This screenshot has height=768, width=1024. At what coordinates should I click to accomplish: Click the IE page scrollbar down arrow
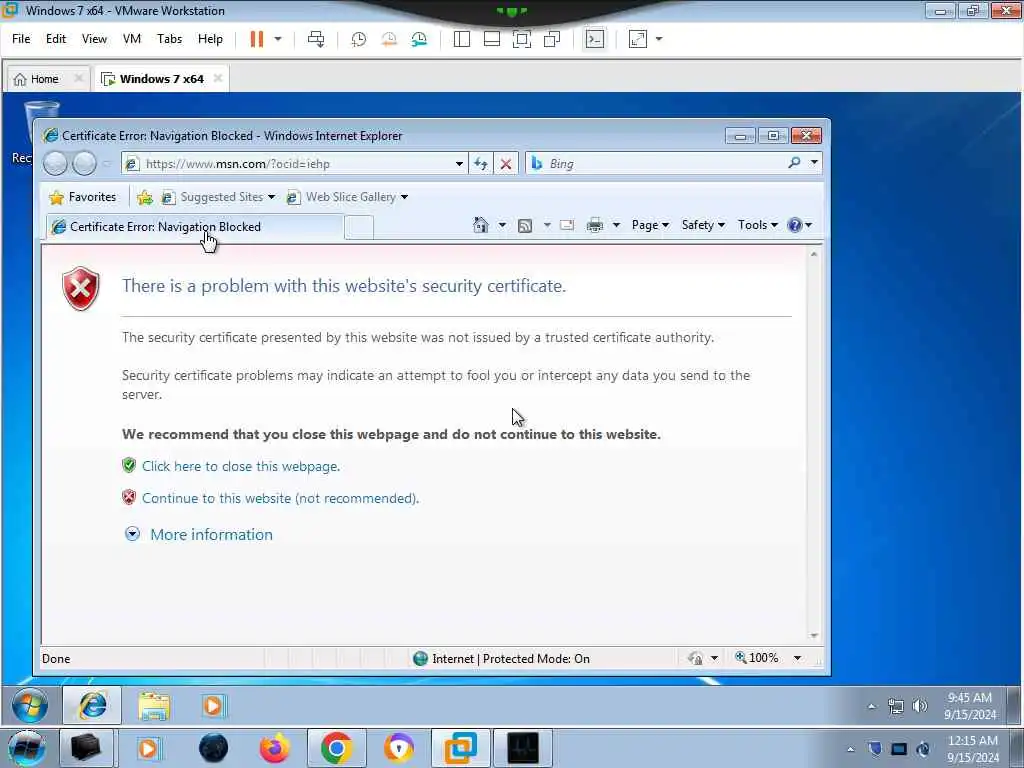[814, 635]
